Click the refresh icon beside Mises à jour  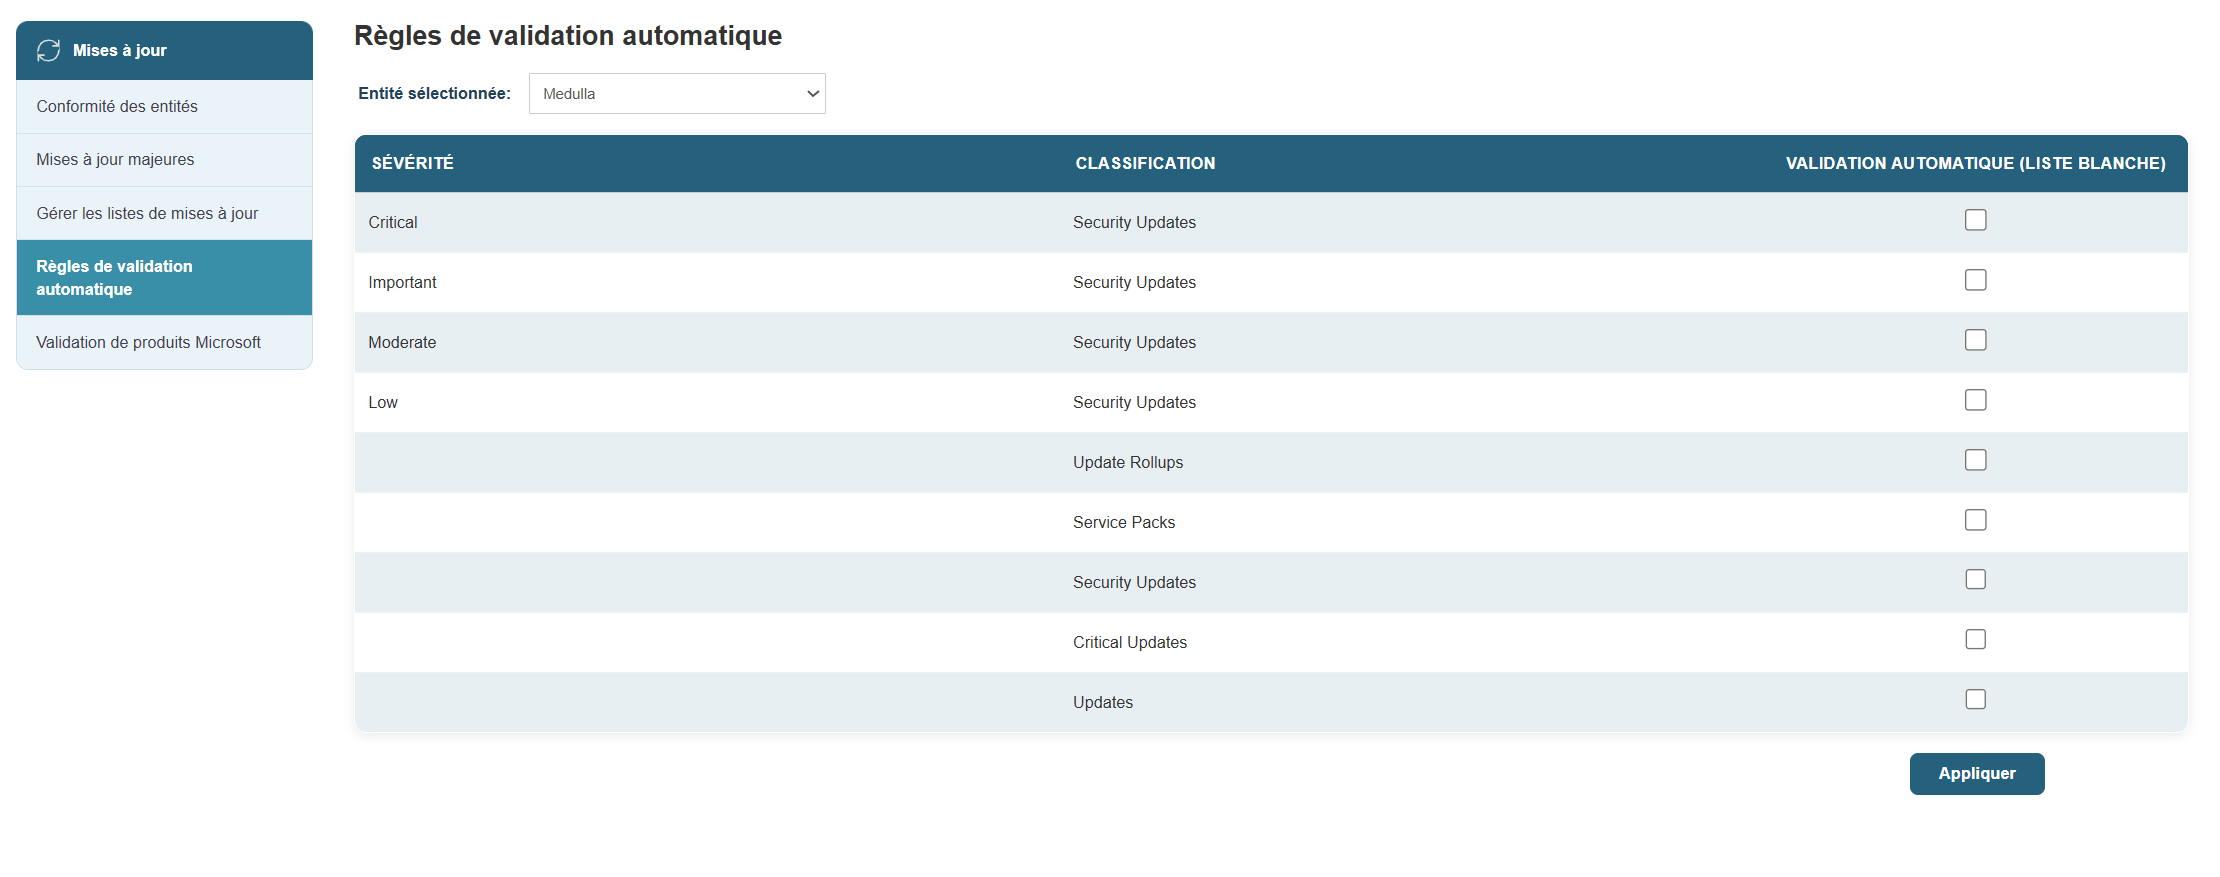coord(48,50)
